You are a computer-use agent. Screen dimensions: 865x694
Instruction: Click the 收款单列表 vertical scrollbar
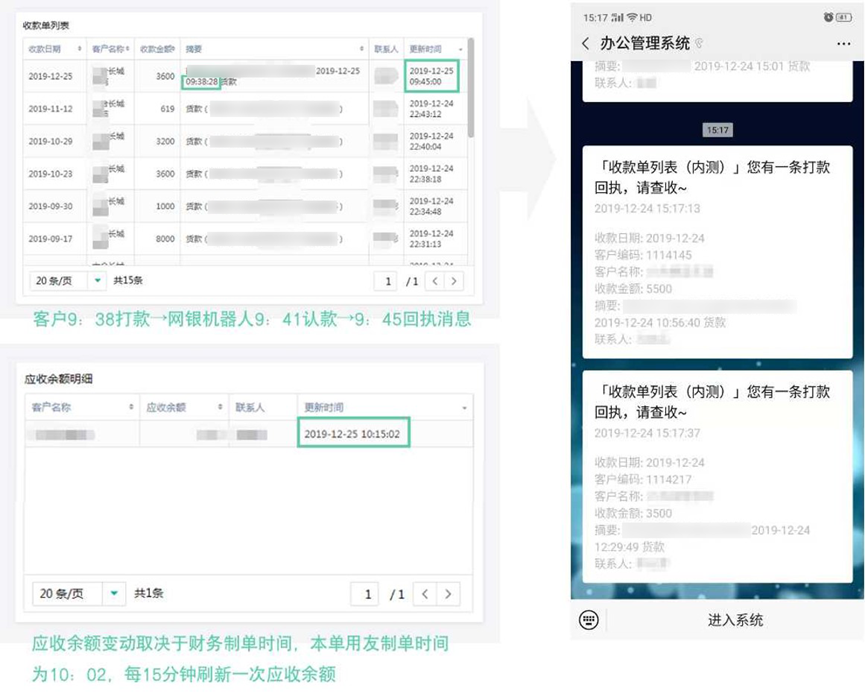tap(471, 87)
